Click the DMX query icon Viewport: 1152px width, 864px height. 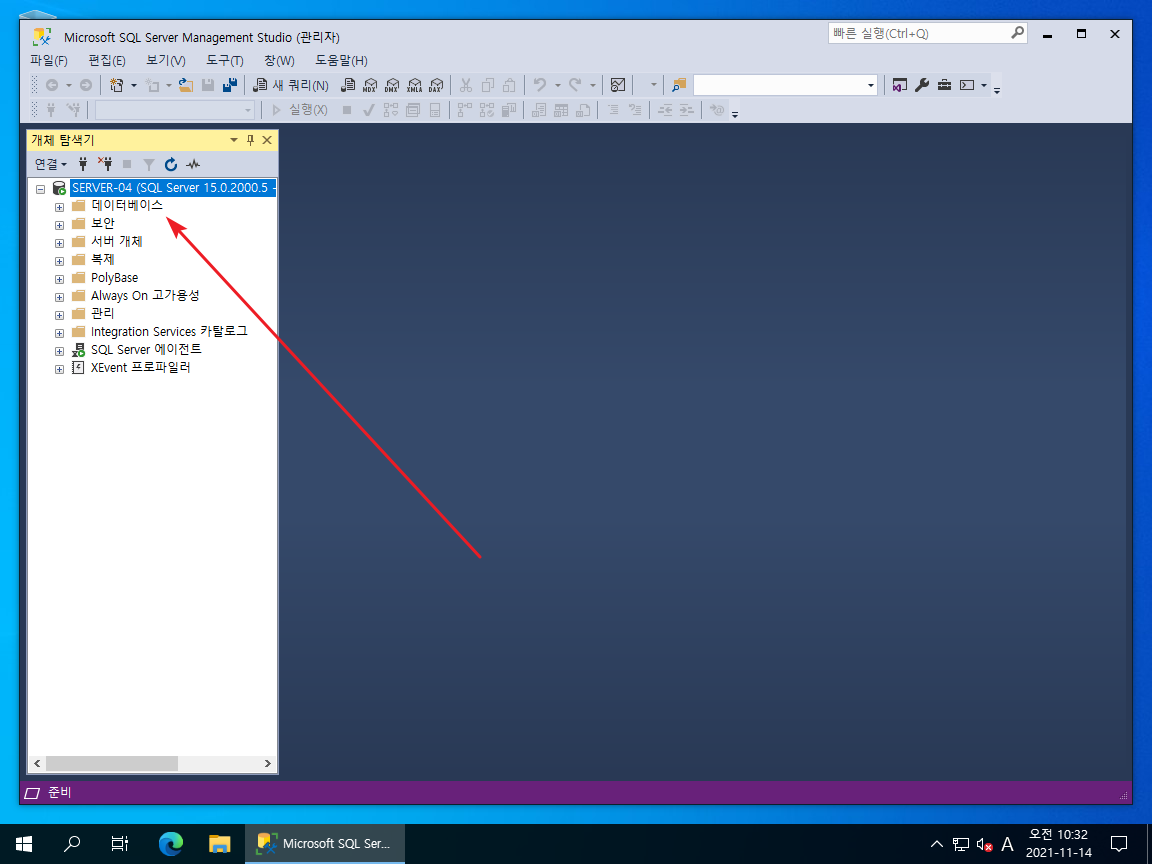pos(392,85)
